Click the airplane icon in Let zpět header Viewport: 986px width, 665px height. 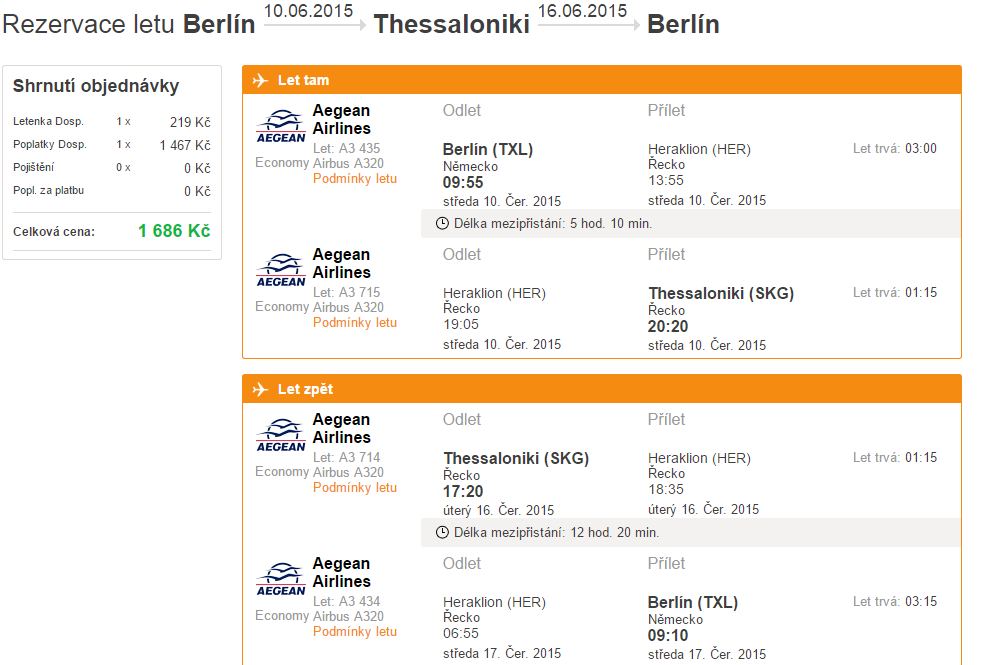click(x=260, y=390)
